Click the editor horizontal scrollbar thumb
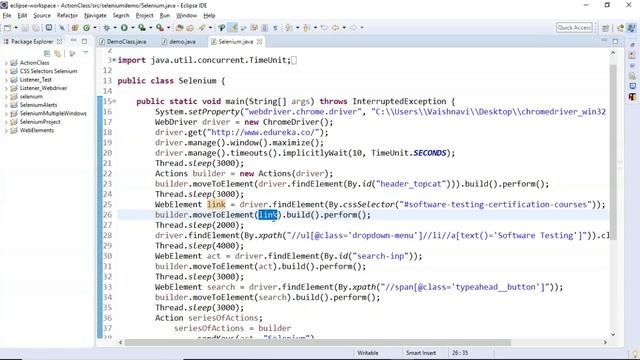Viewport: 640px width, 360px height. pyautogui.click(x=318, y=342)
